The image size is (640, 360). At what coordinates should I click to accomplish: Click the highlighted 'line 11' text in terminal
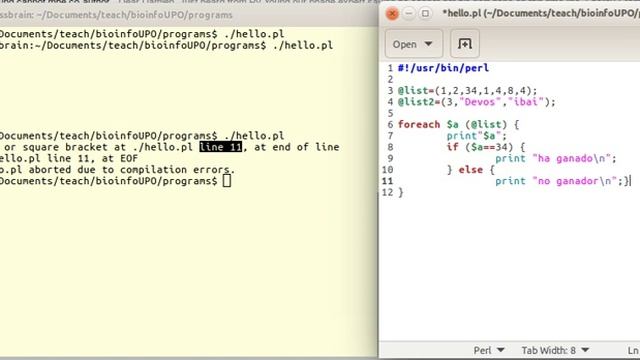220,147
